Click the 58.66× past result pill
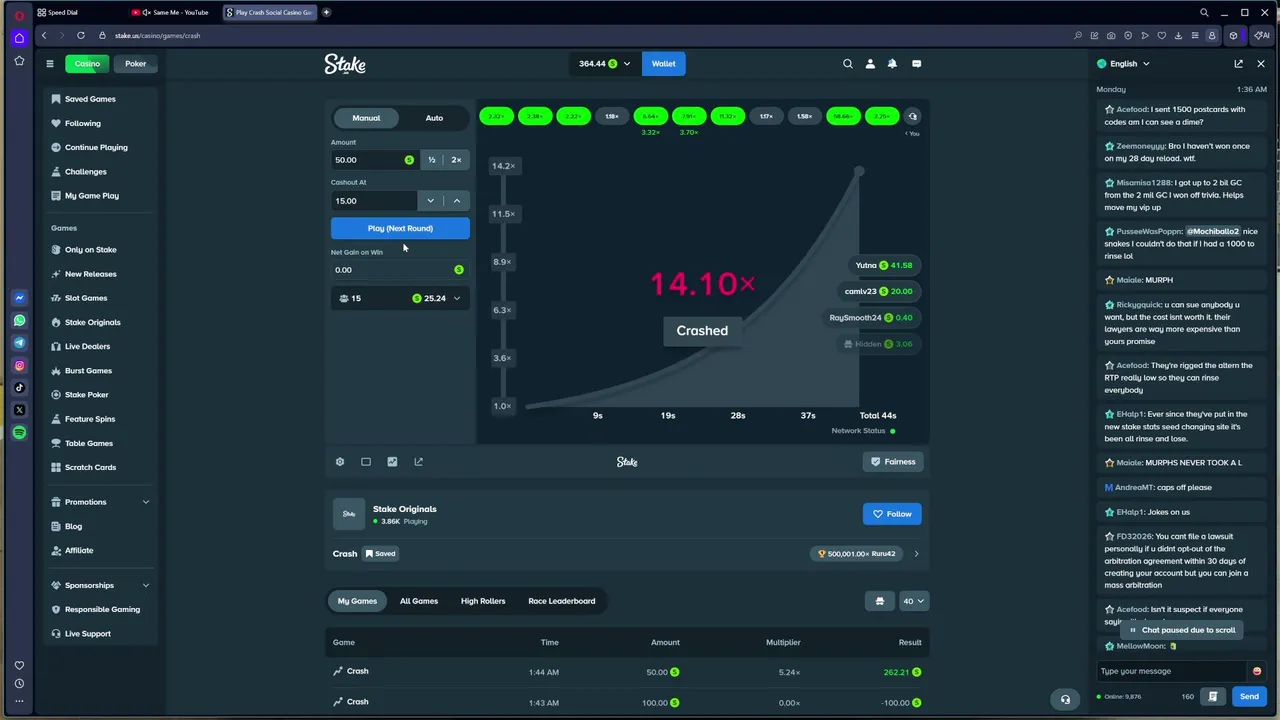 tap(843, 117)
